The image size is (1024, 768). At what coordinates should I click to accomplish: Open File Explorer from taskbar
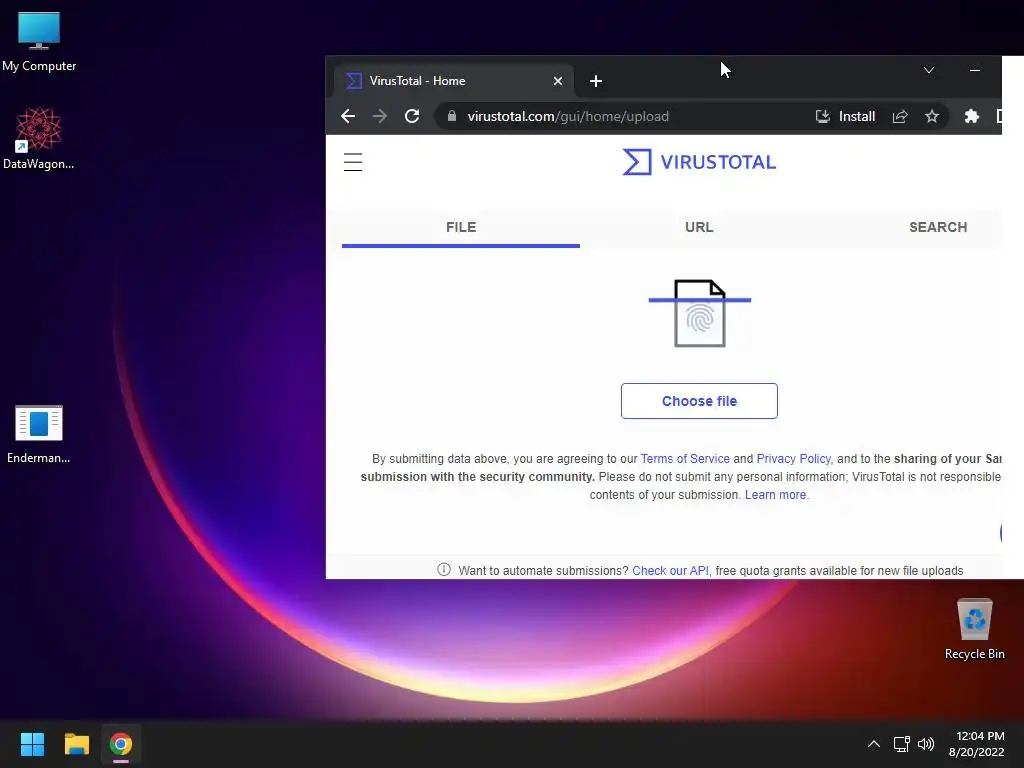tap(76, 744)
